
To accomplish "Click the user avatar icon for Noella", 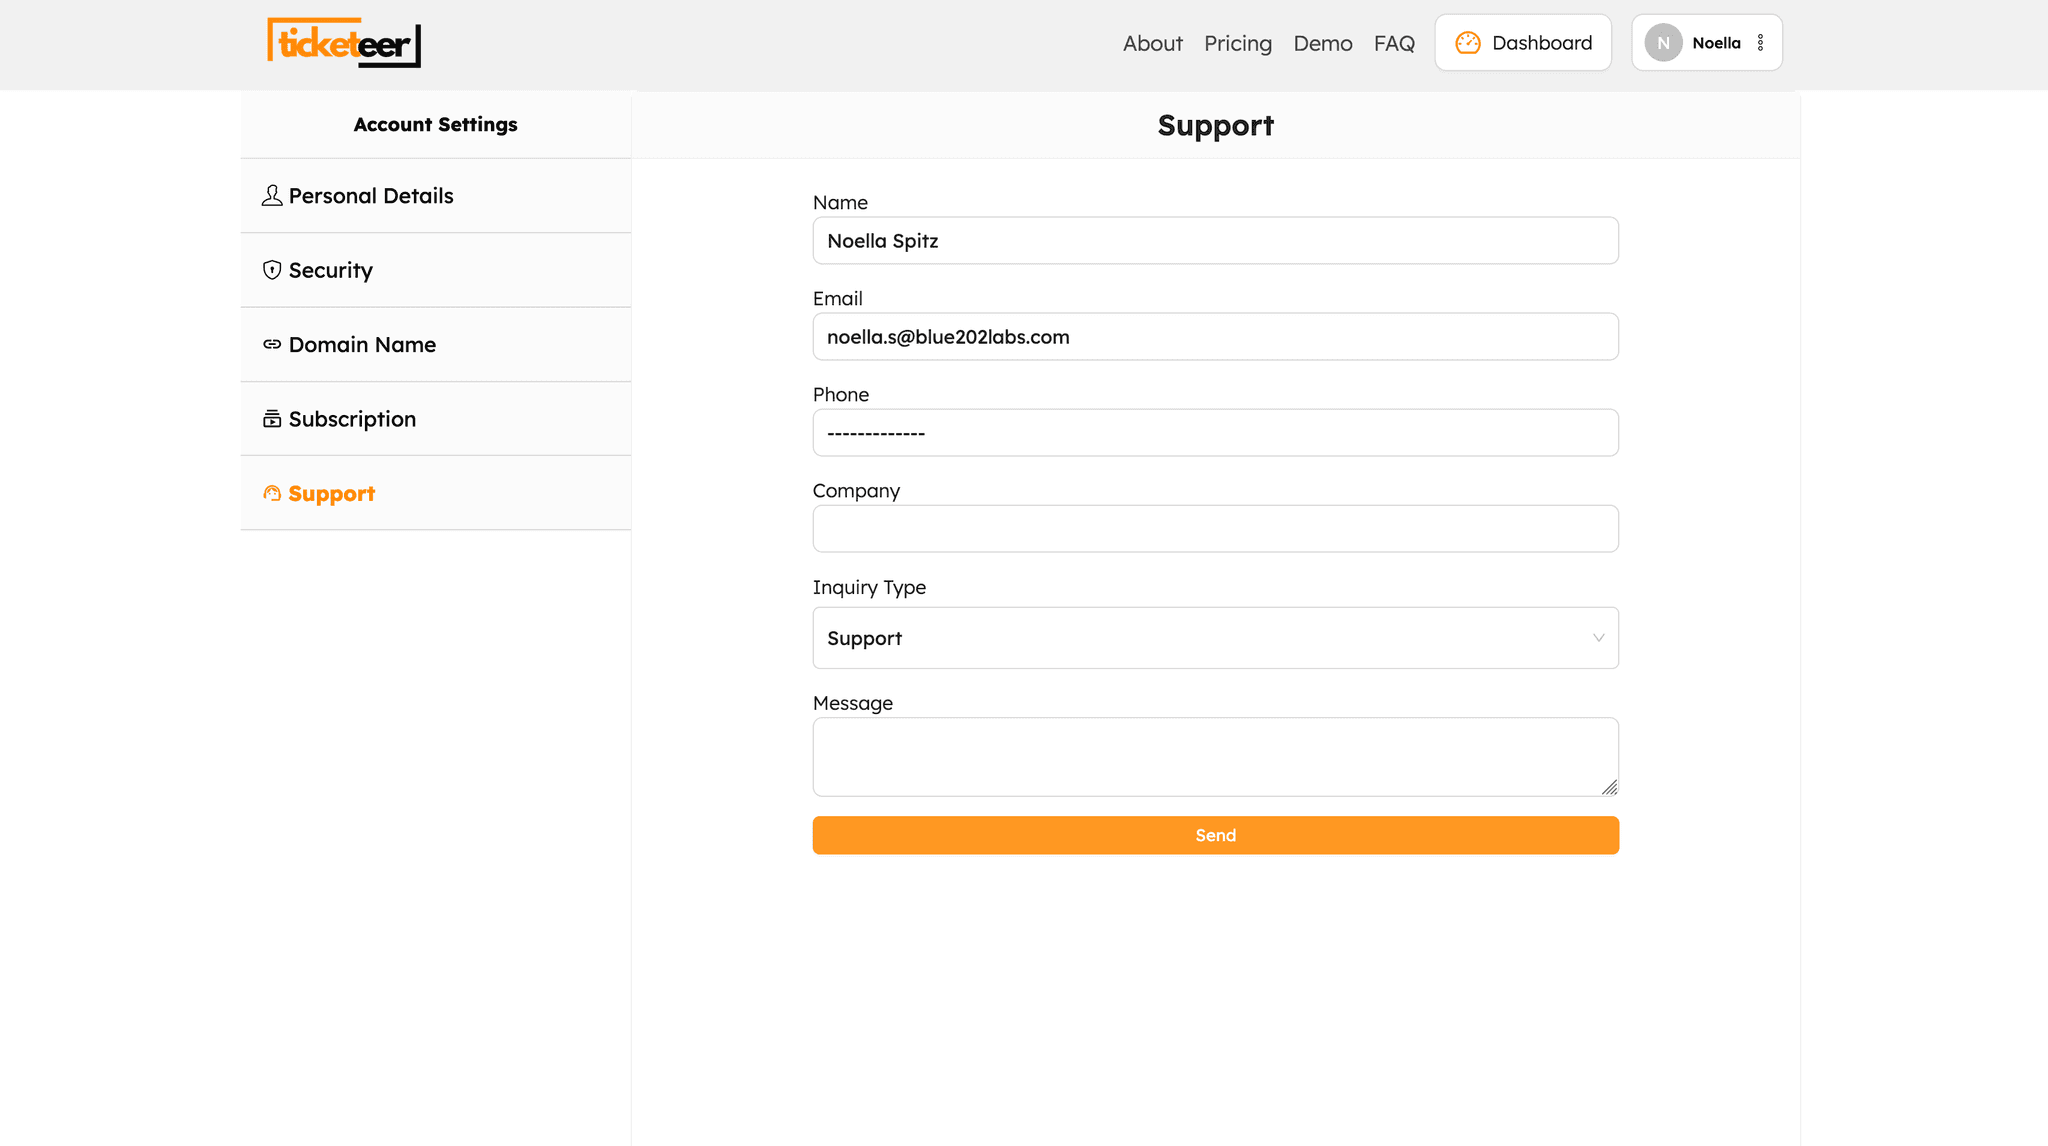I will coord(1665,42).
